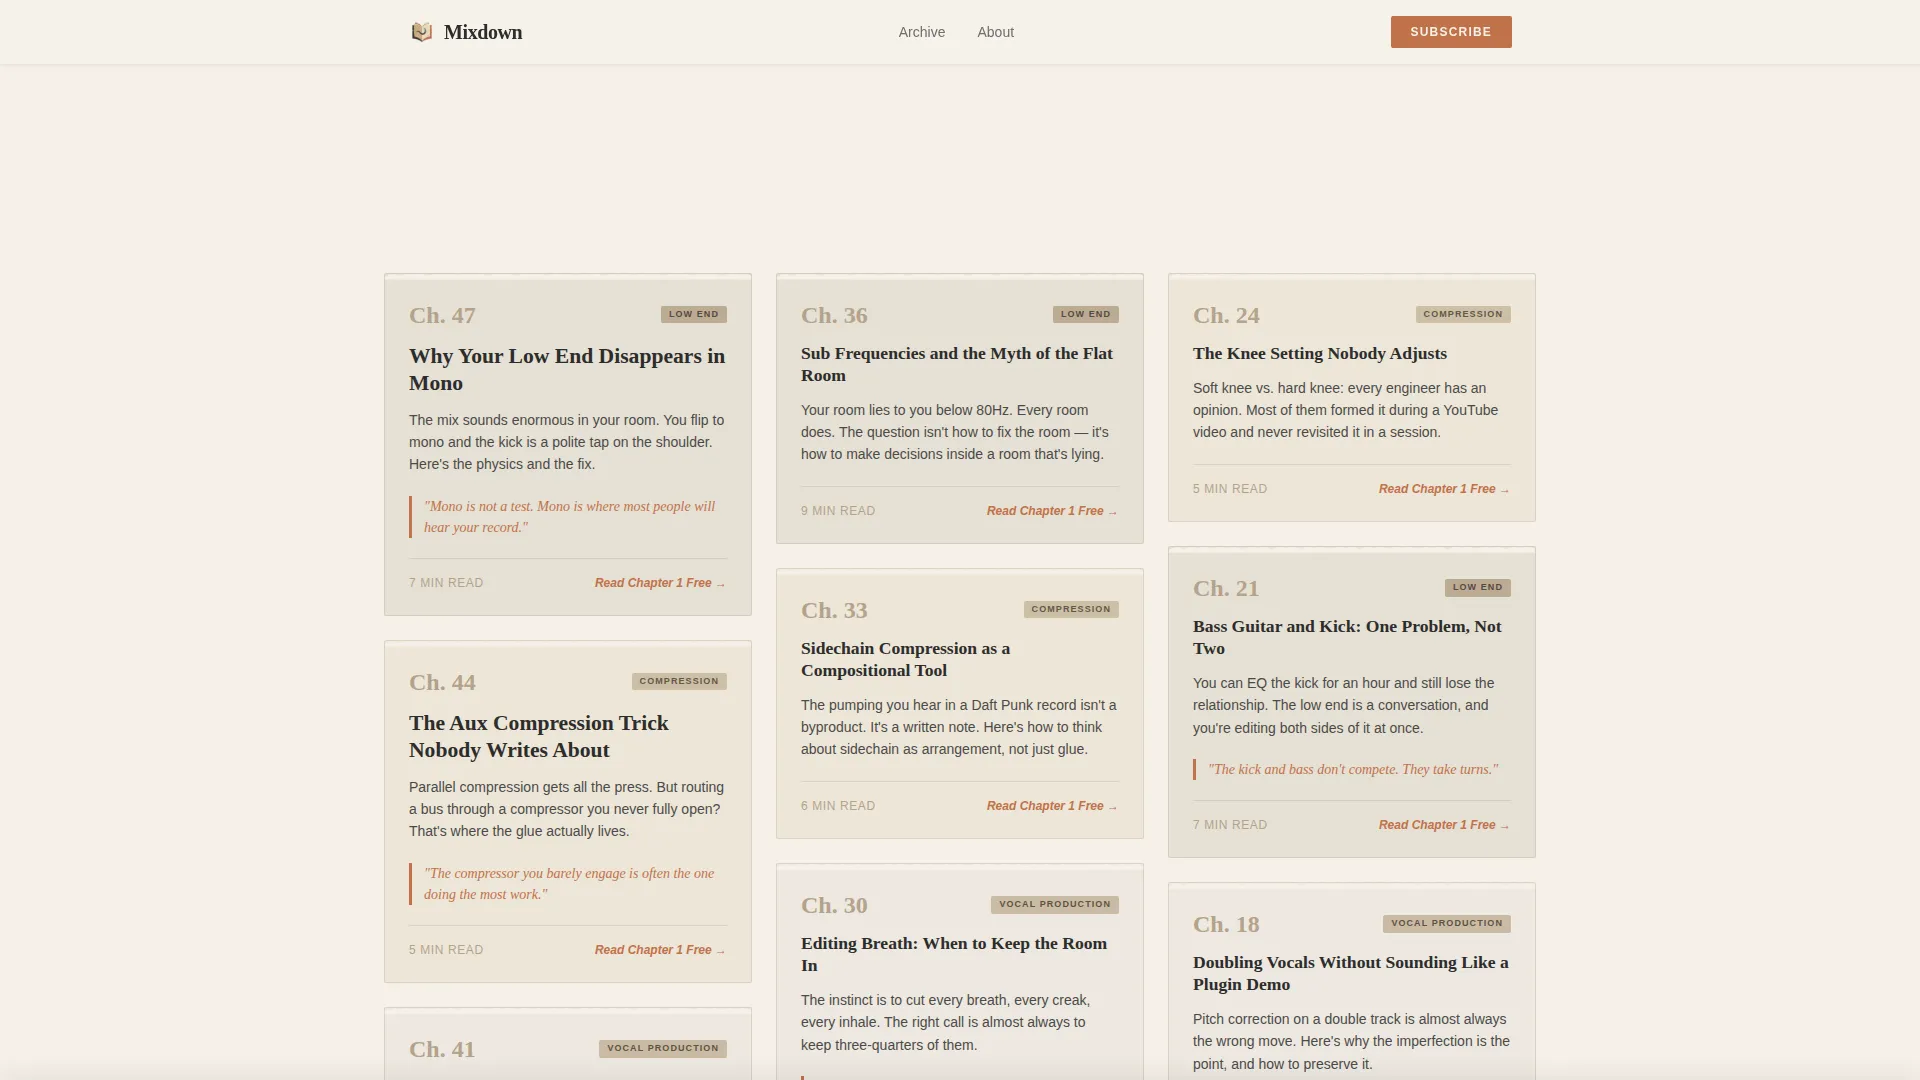Read Chapter 1 Free on Ch. 36 card
The width and height of the screenshot is (1920, 1080).
(1052, 511)
